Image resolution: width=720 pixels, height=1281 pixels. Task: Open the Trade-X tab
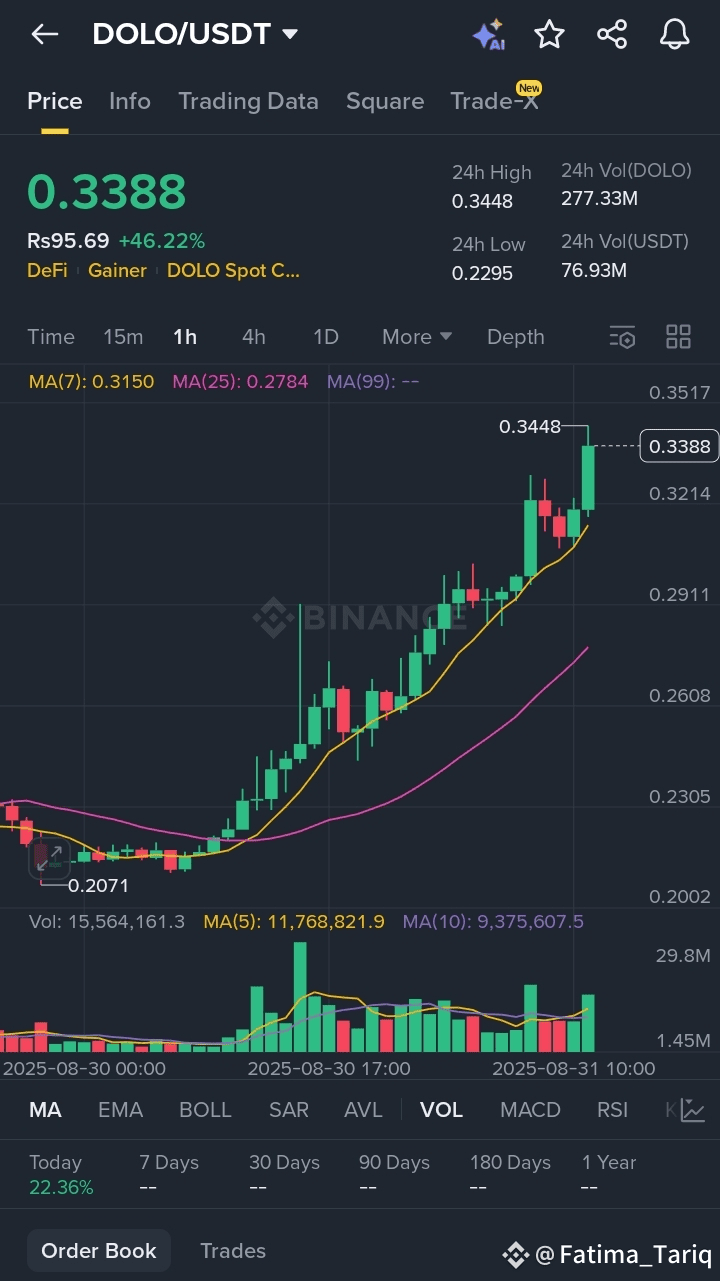pyautogui.click(x=494, y=101)
